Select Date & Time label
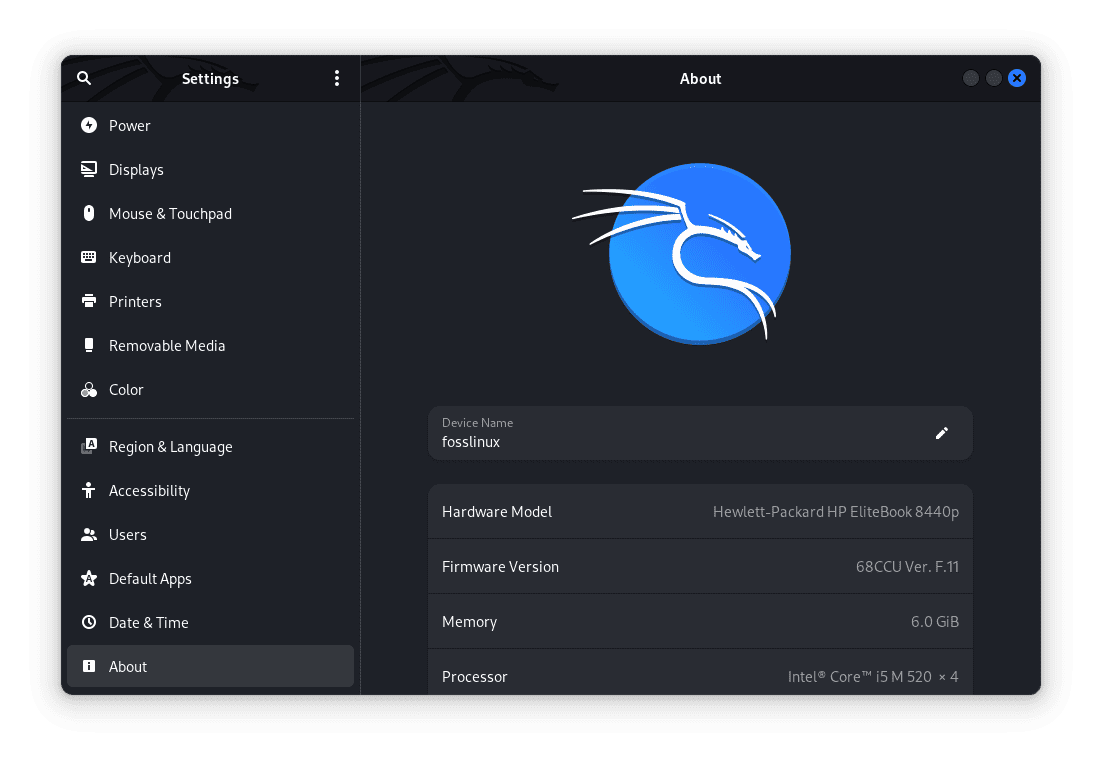 [x=148, y=623]
